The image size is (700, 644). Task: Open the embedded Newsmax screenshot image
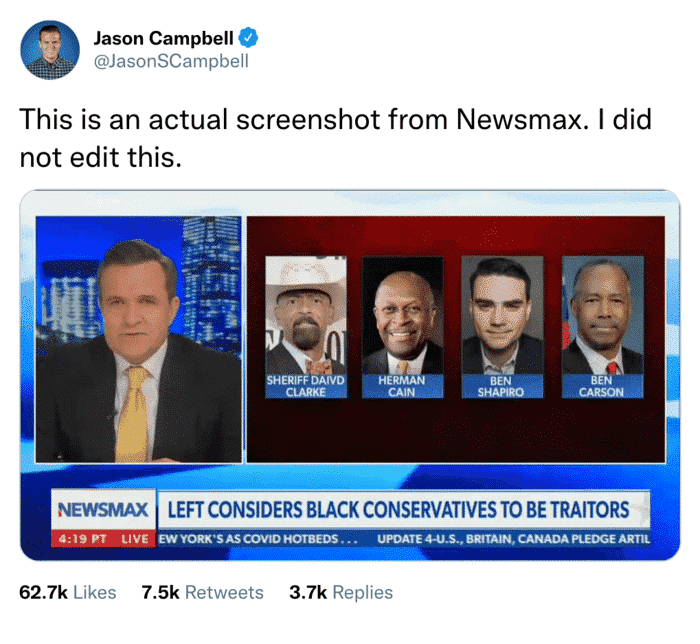350,375
